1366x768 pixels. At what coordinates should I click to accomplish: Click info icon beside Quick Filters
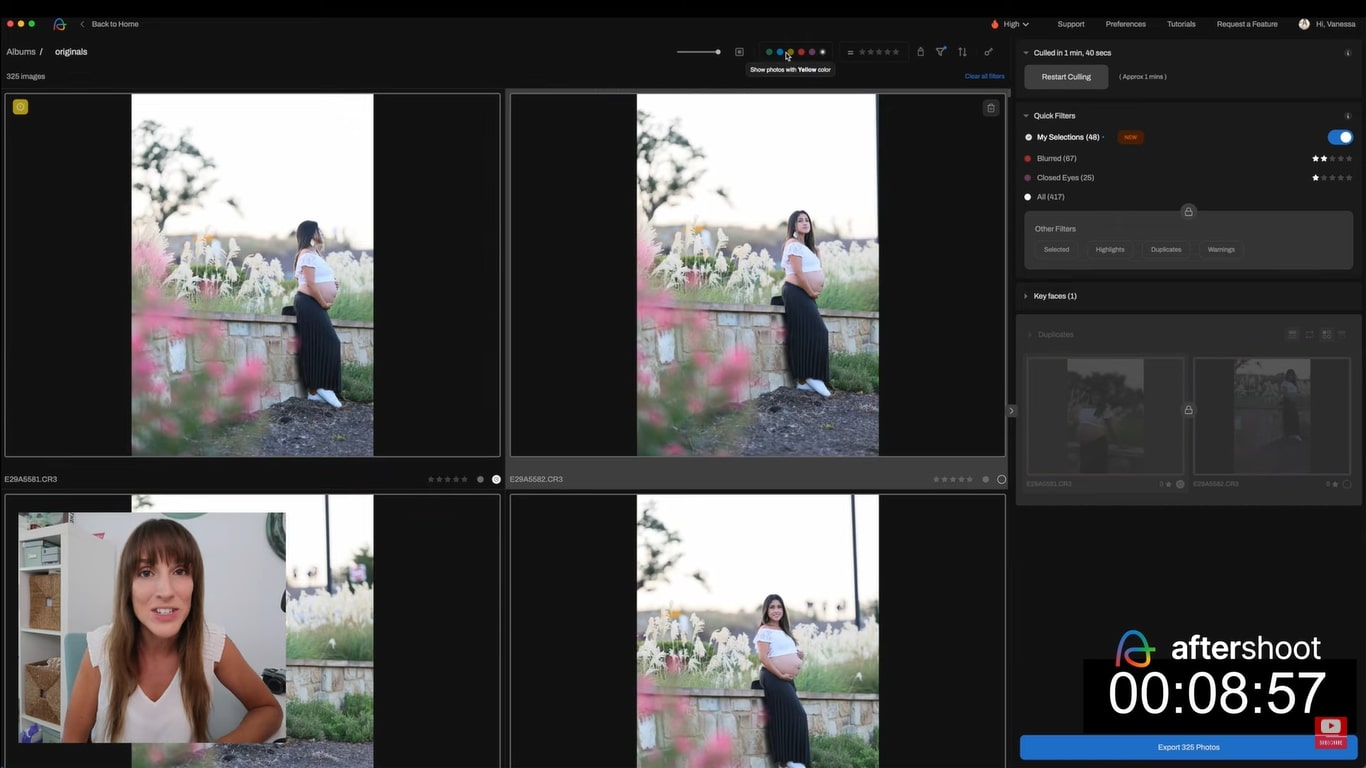(x=1347, y=116)
